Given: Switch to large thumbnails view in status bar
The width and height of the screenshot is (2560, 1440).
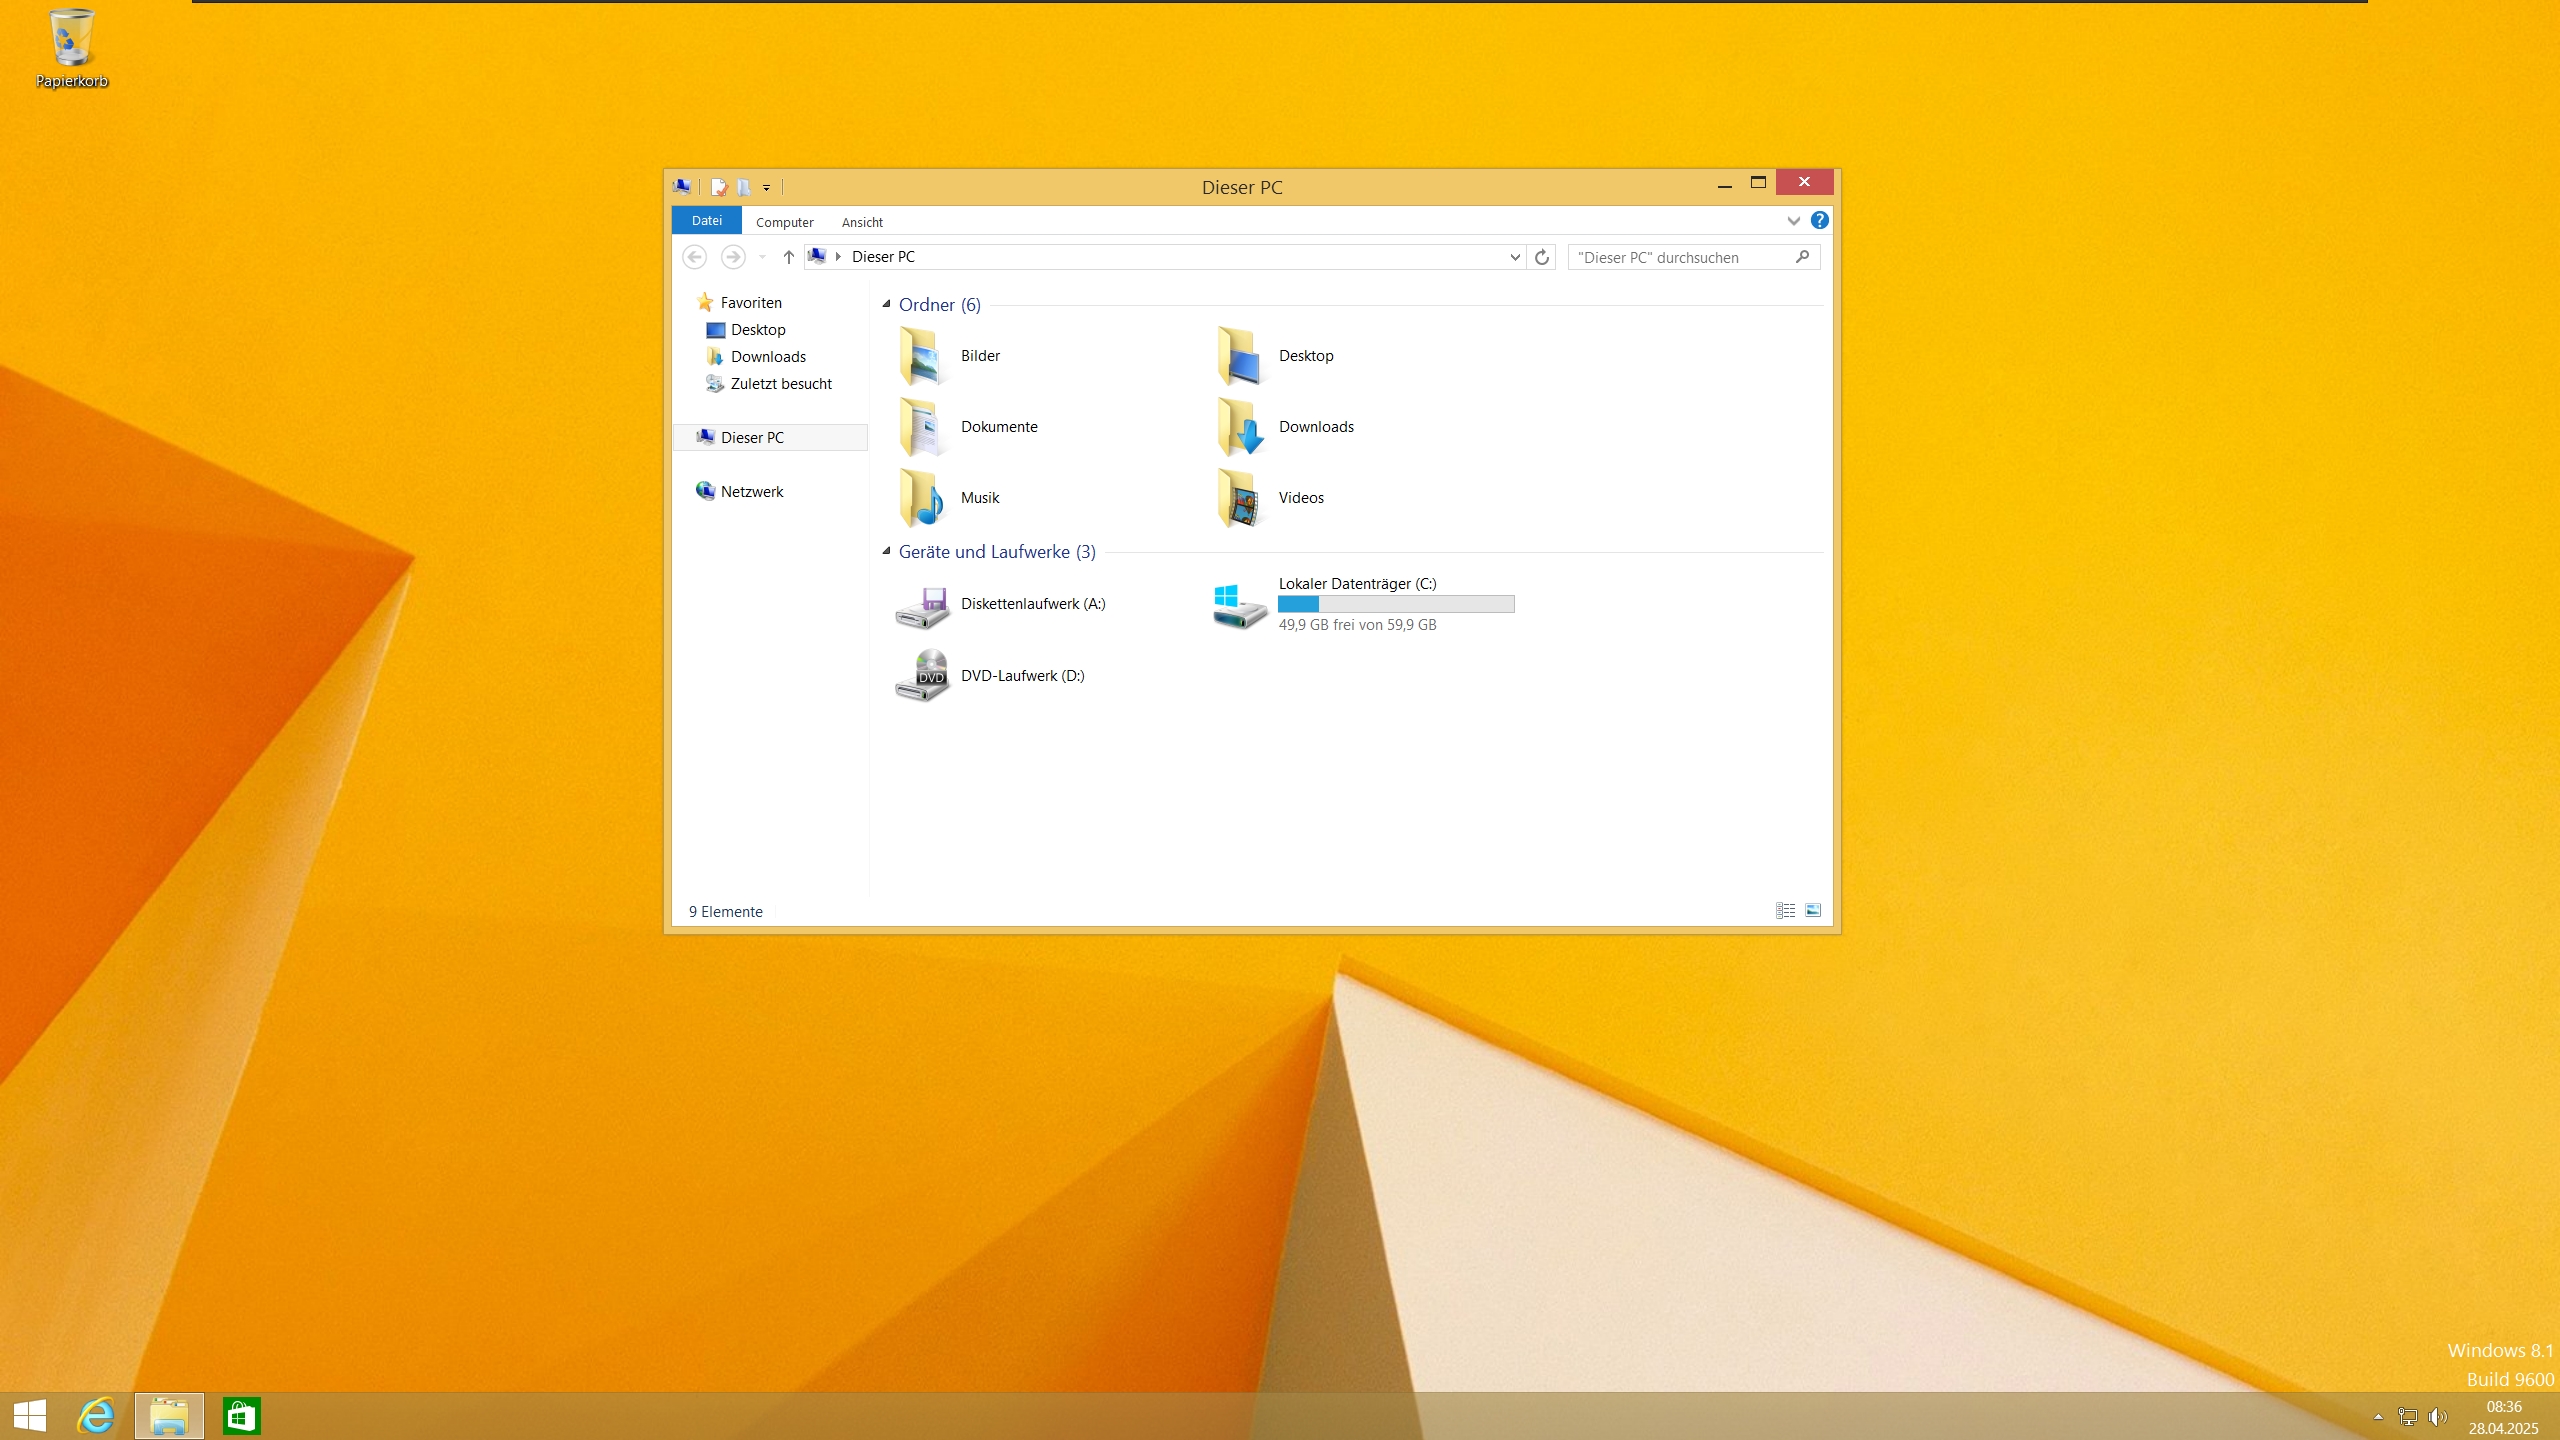Looking at the screenshot, I should [x=1813, y=911].
